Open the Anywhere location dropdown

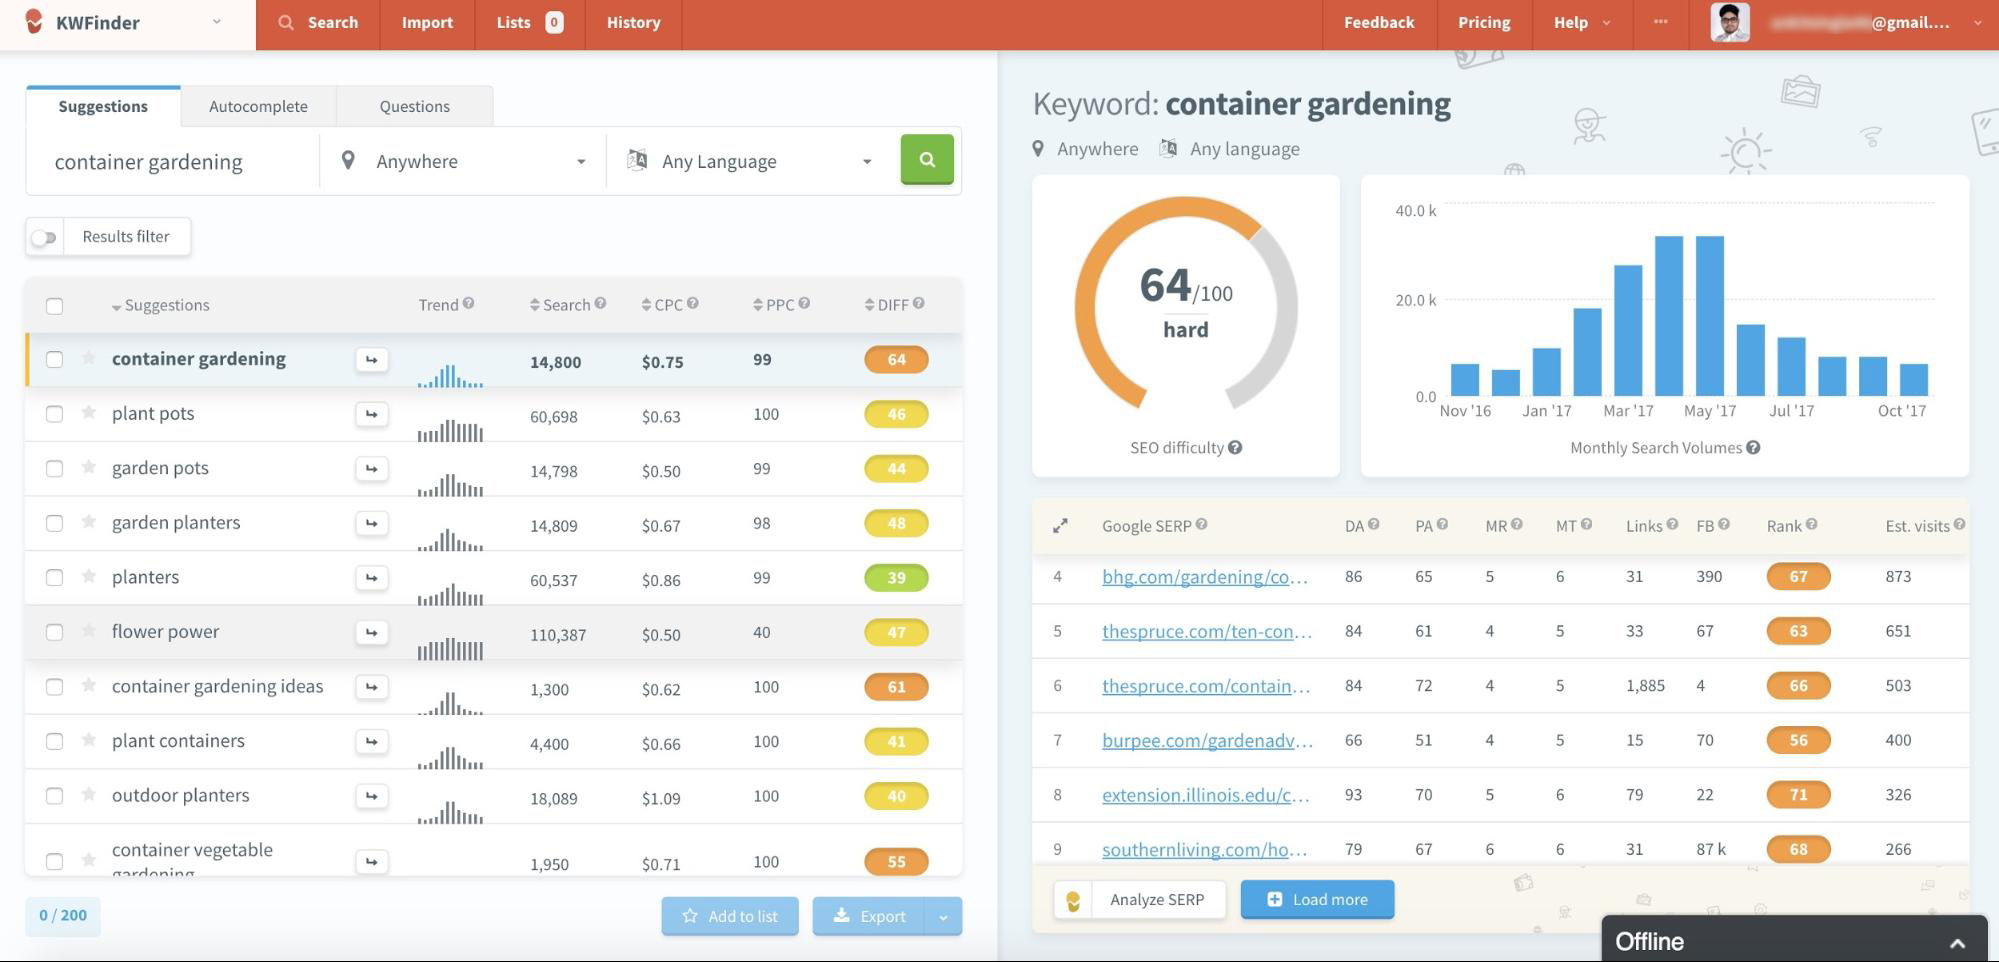coord(580,160)
